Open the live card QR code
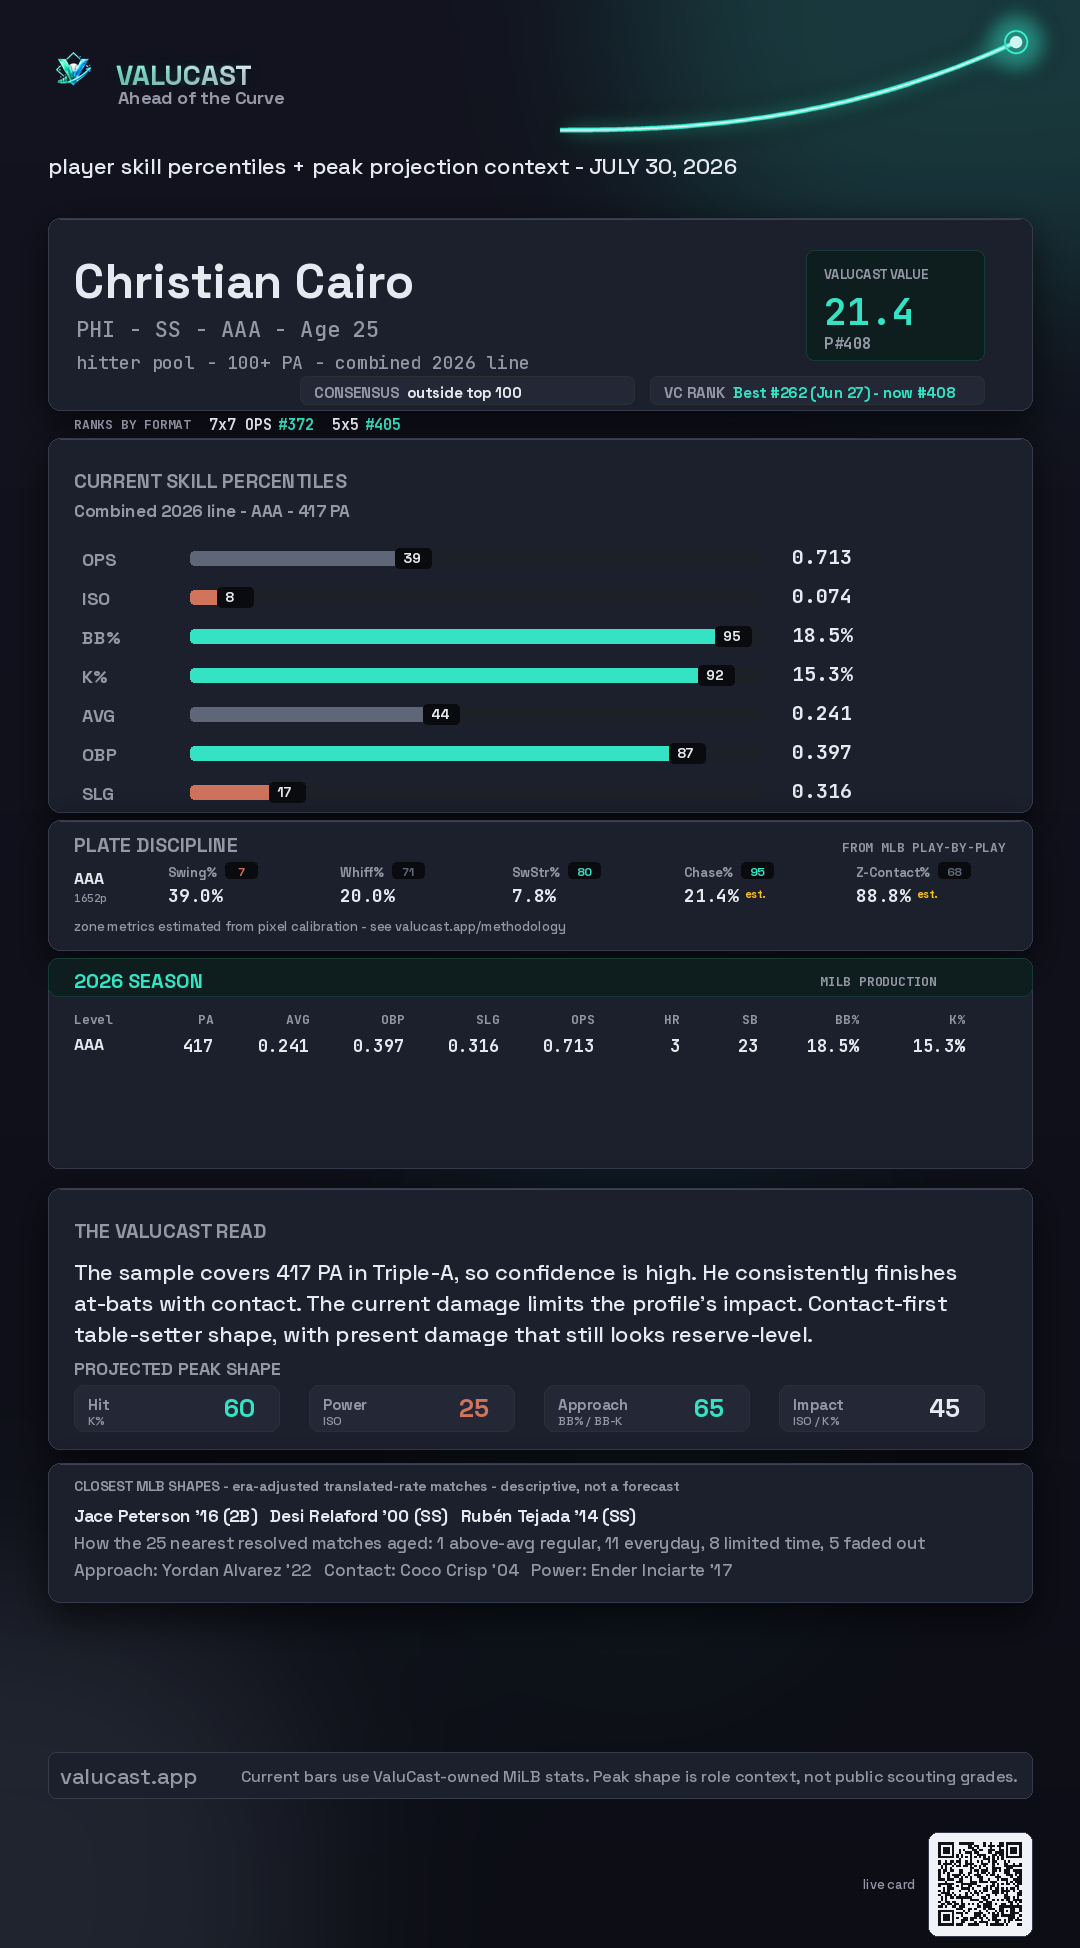The height and width of the screenshot is (1948, 1080). tap(980, 1884)
